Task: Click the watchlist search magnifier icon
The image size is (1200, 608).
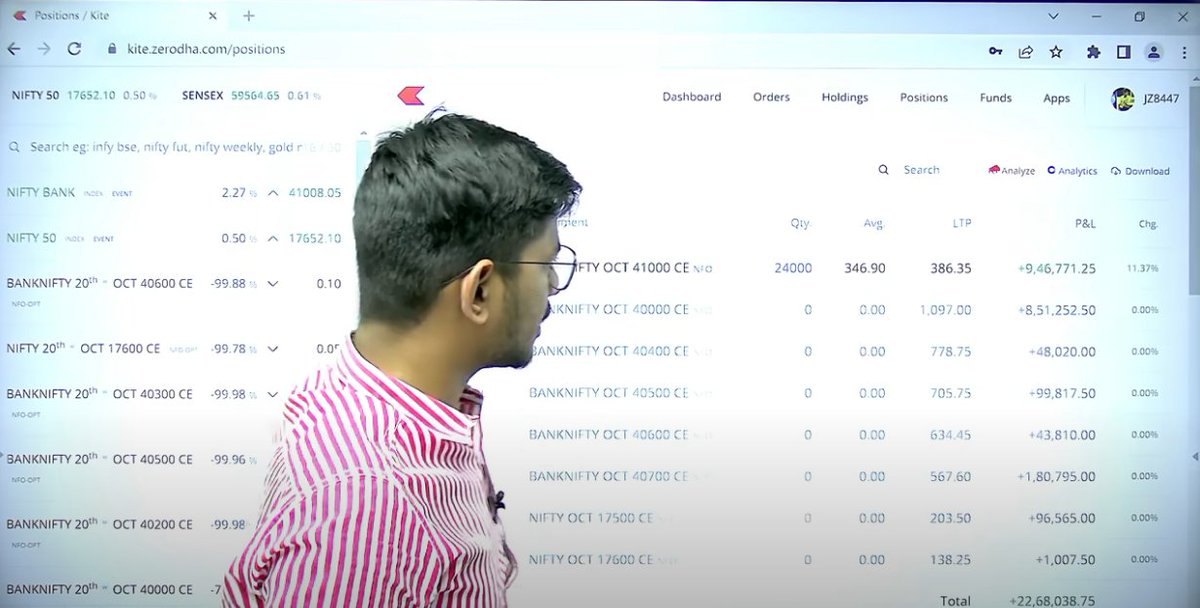Action: pyautogui.click(x=15, y=147)
